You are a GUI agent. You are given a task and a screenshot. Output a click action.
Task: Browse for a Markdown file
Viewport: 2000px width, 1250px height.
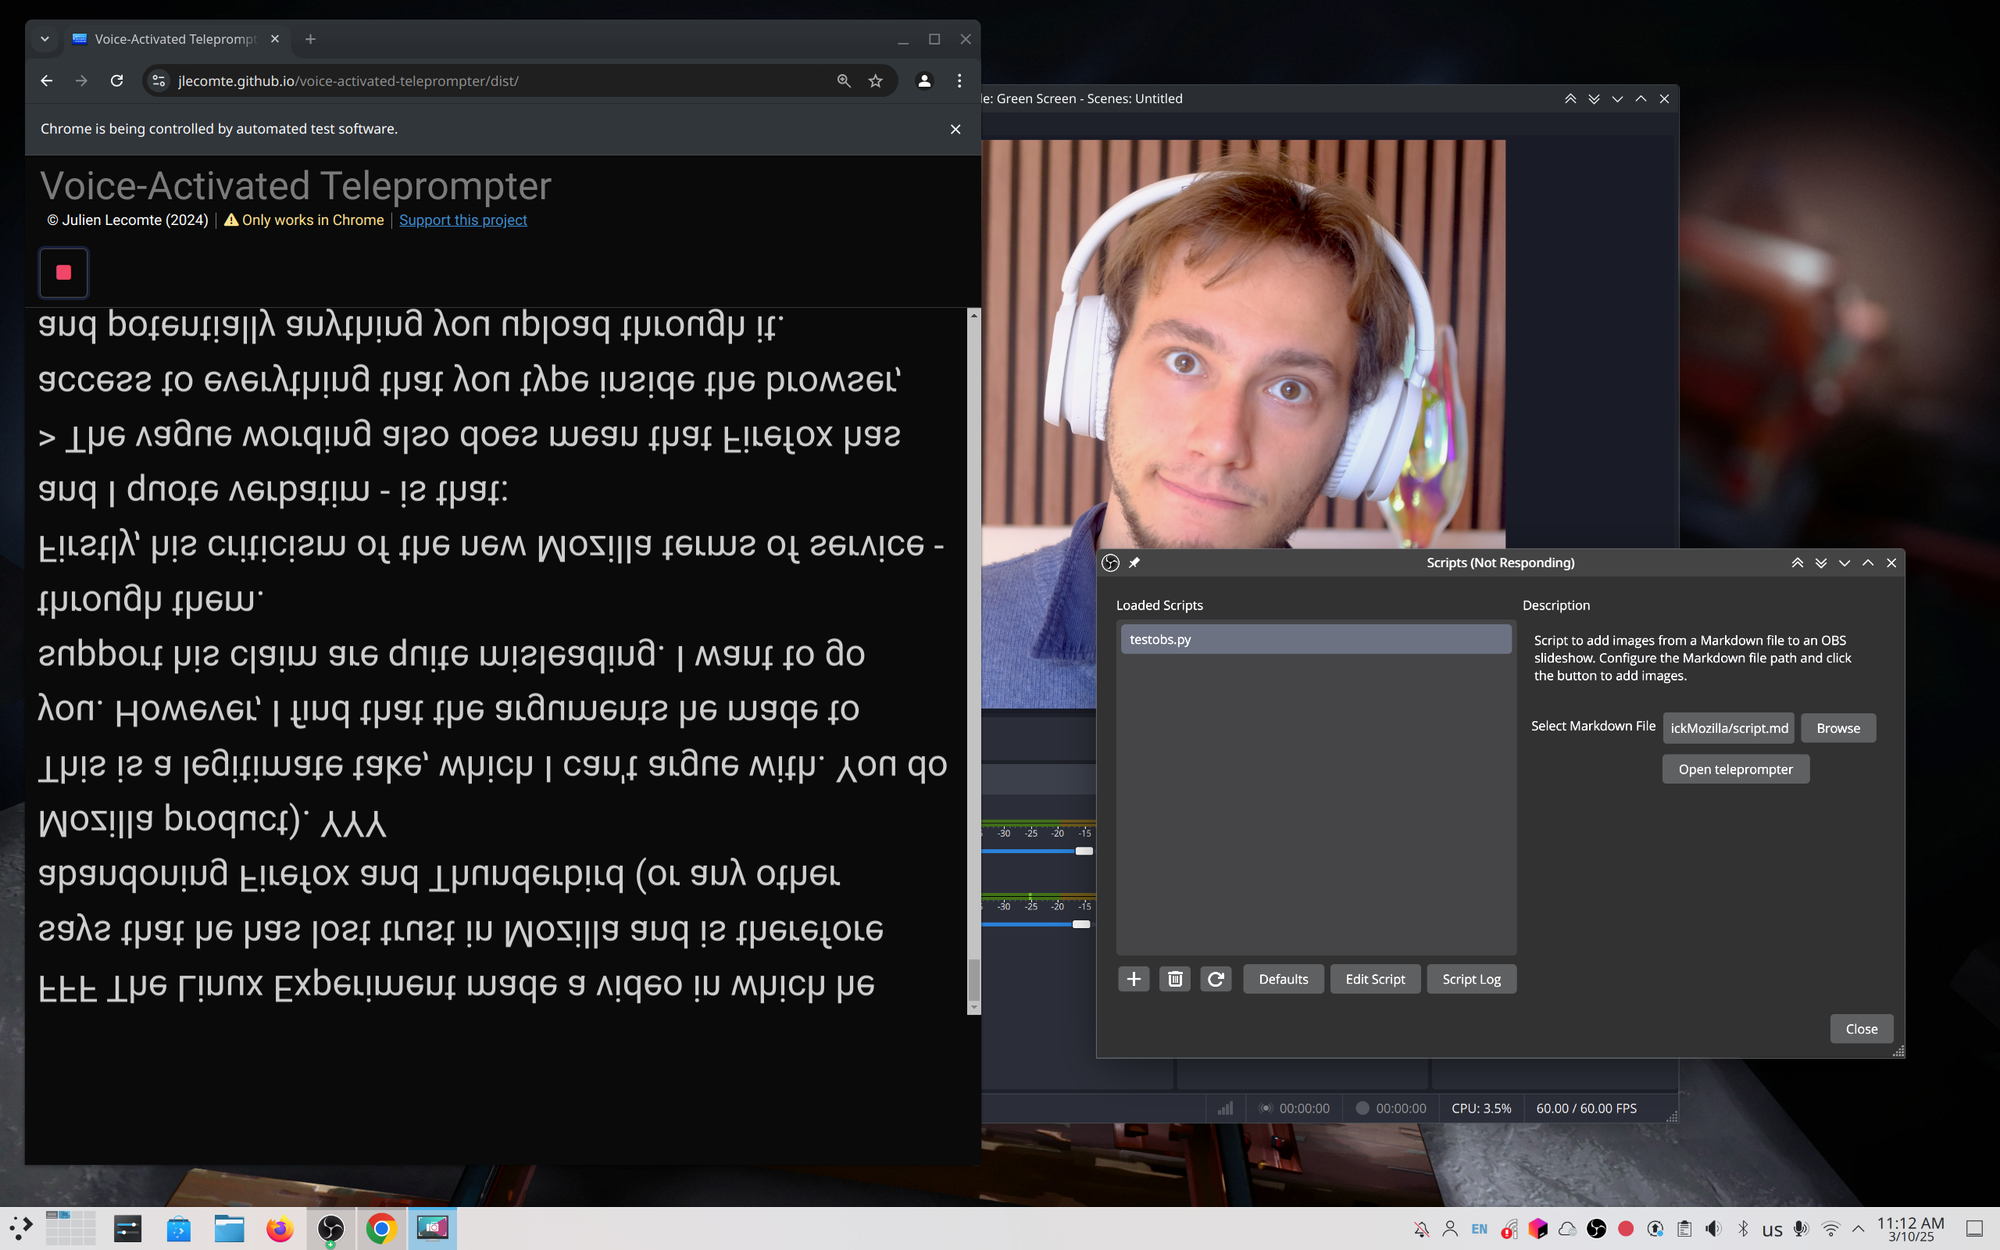point(1838,728)
